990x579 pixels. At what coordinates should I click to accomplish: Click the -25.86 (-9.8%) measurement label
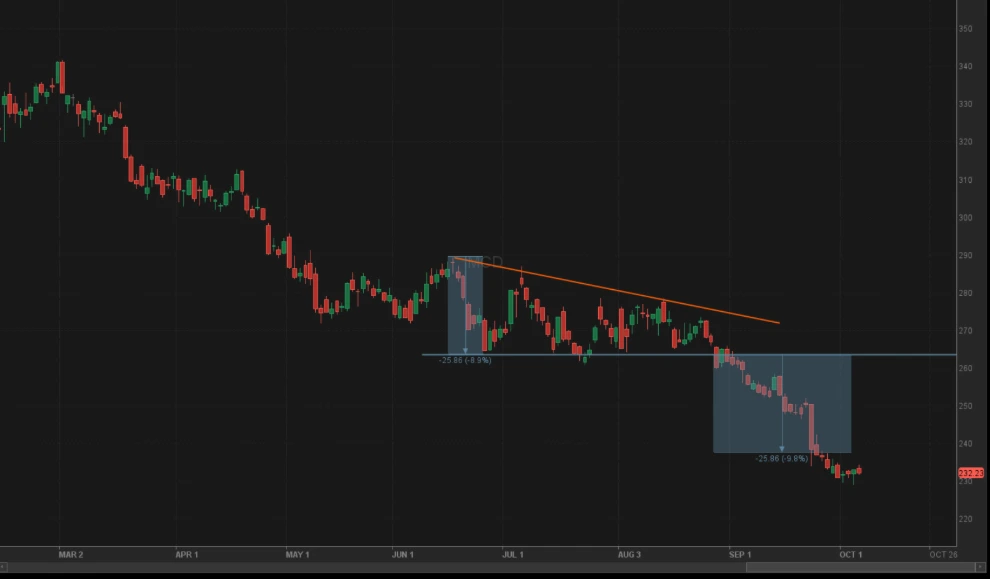pos(782,458)
